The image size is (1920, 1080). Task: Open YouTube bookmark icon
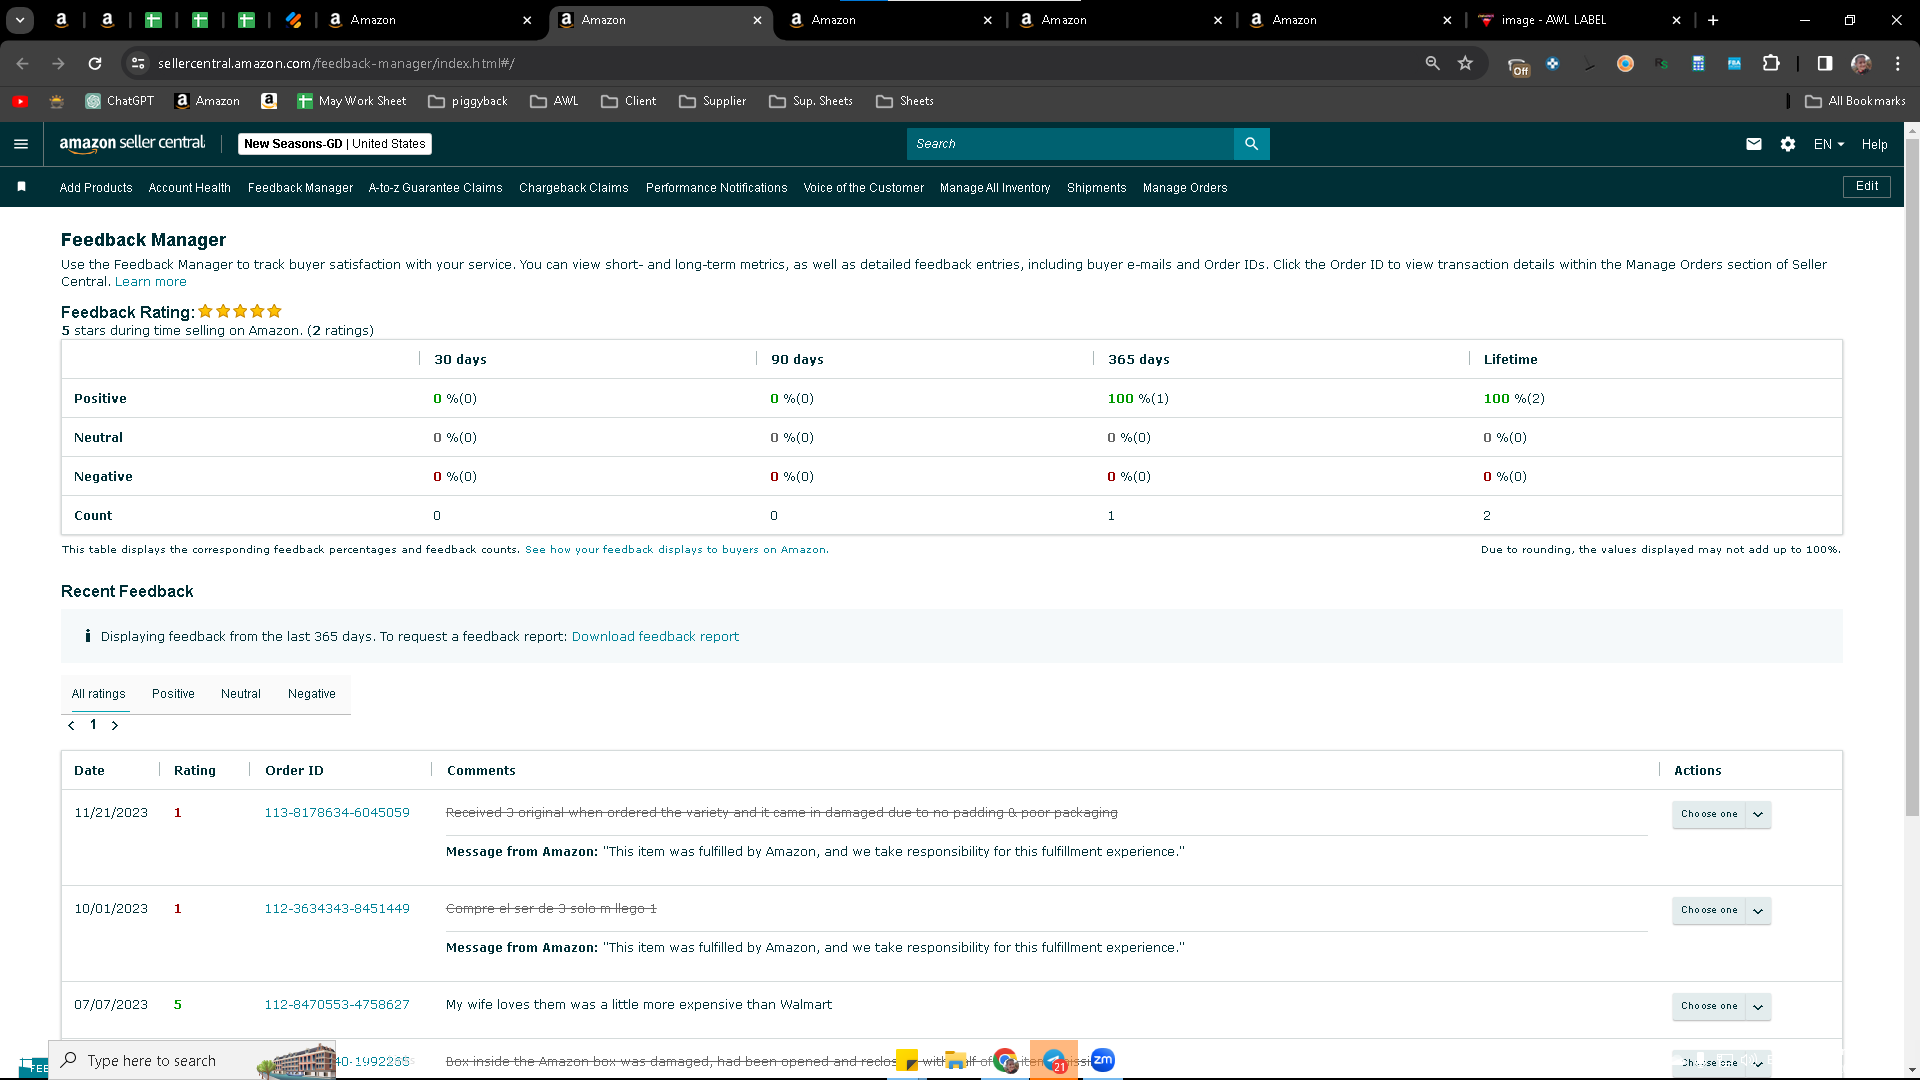[20, 101]
